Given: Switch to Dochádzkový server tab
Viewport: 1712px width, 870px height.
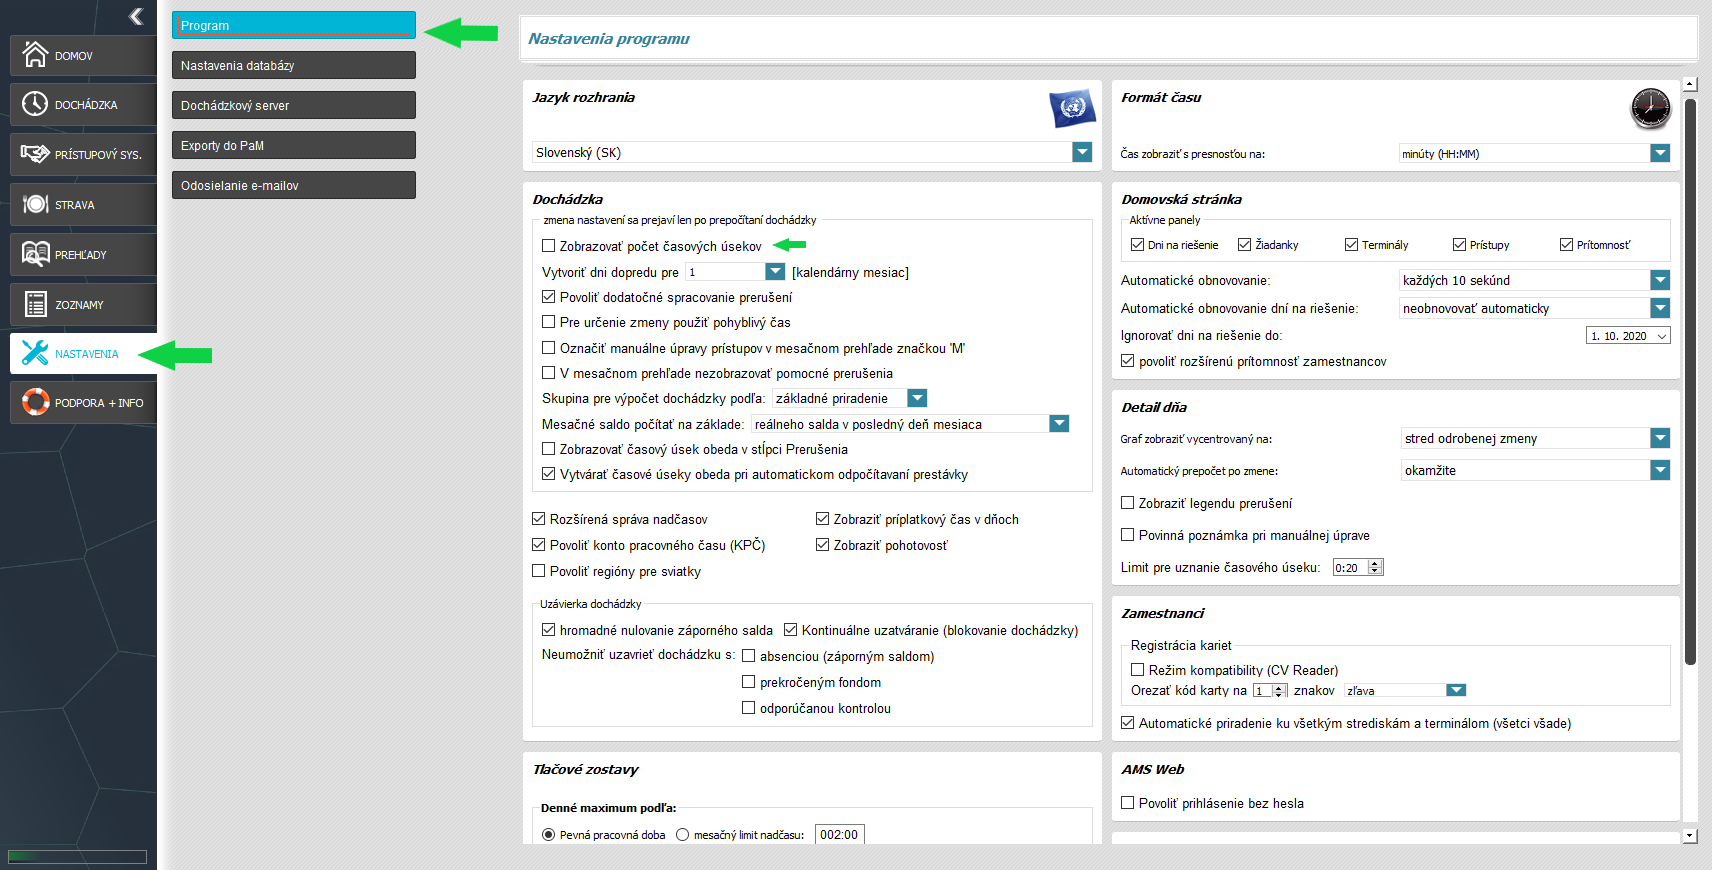Looking at the screenshot, I should (294, 105).
